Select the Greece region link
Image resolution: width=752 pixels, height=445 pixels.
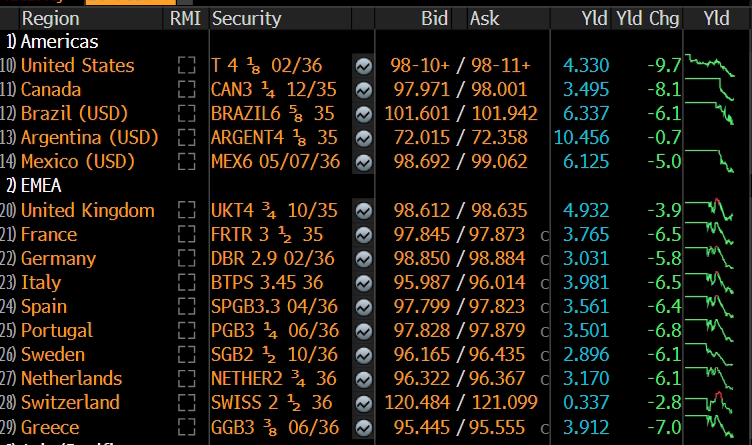click(x=50, y=427)
